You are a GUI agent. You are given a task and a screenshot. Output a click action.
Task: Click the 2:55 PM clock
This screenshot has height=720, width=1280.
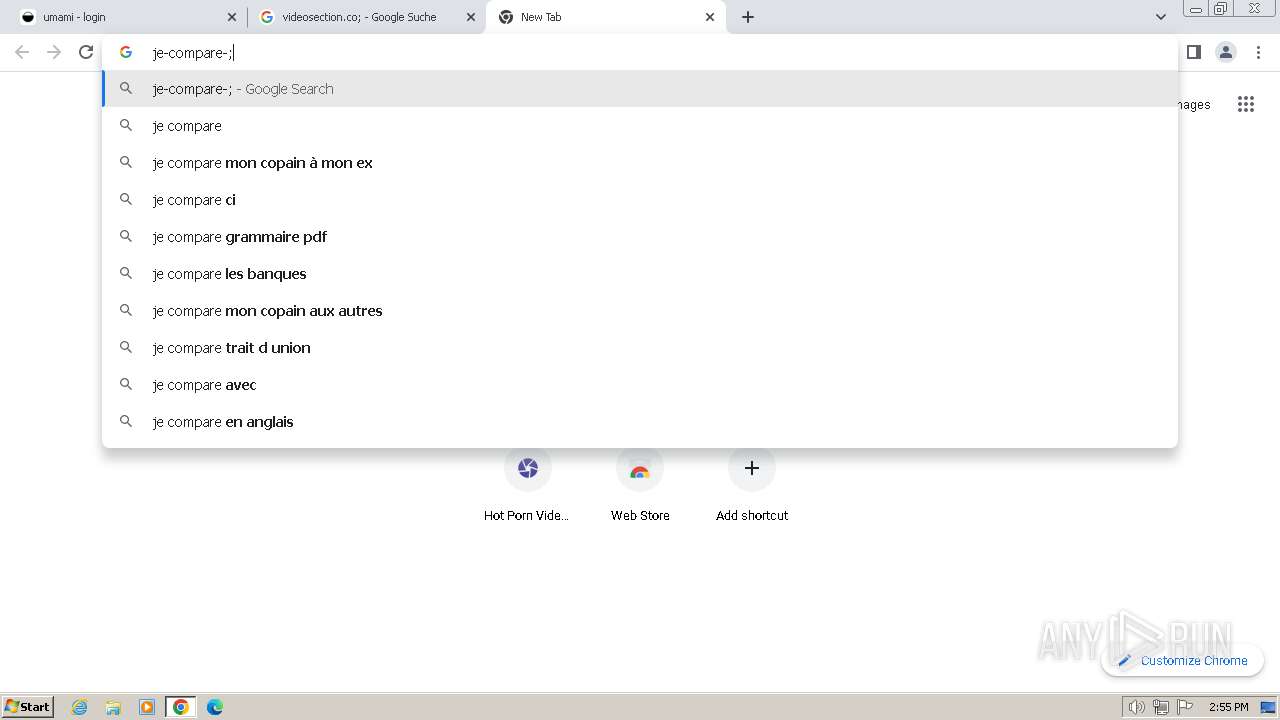point(1228,707)
